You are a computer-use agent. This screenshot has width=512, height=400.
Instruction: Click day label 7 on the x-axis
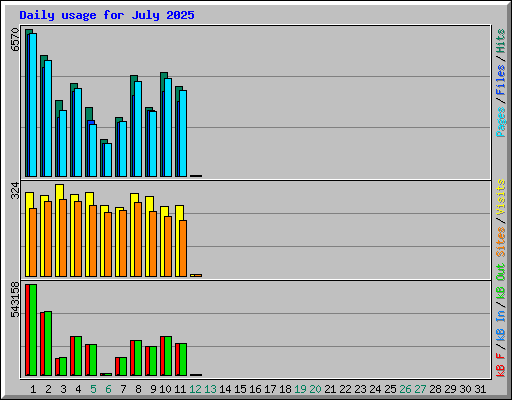123,389
